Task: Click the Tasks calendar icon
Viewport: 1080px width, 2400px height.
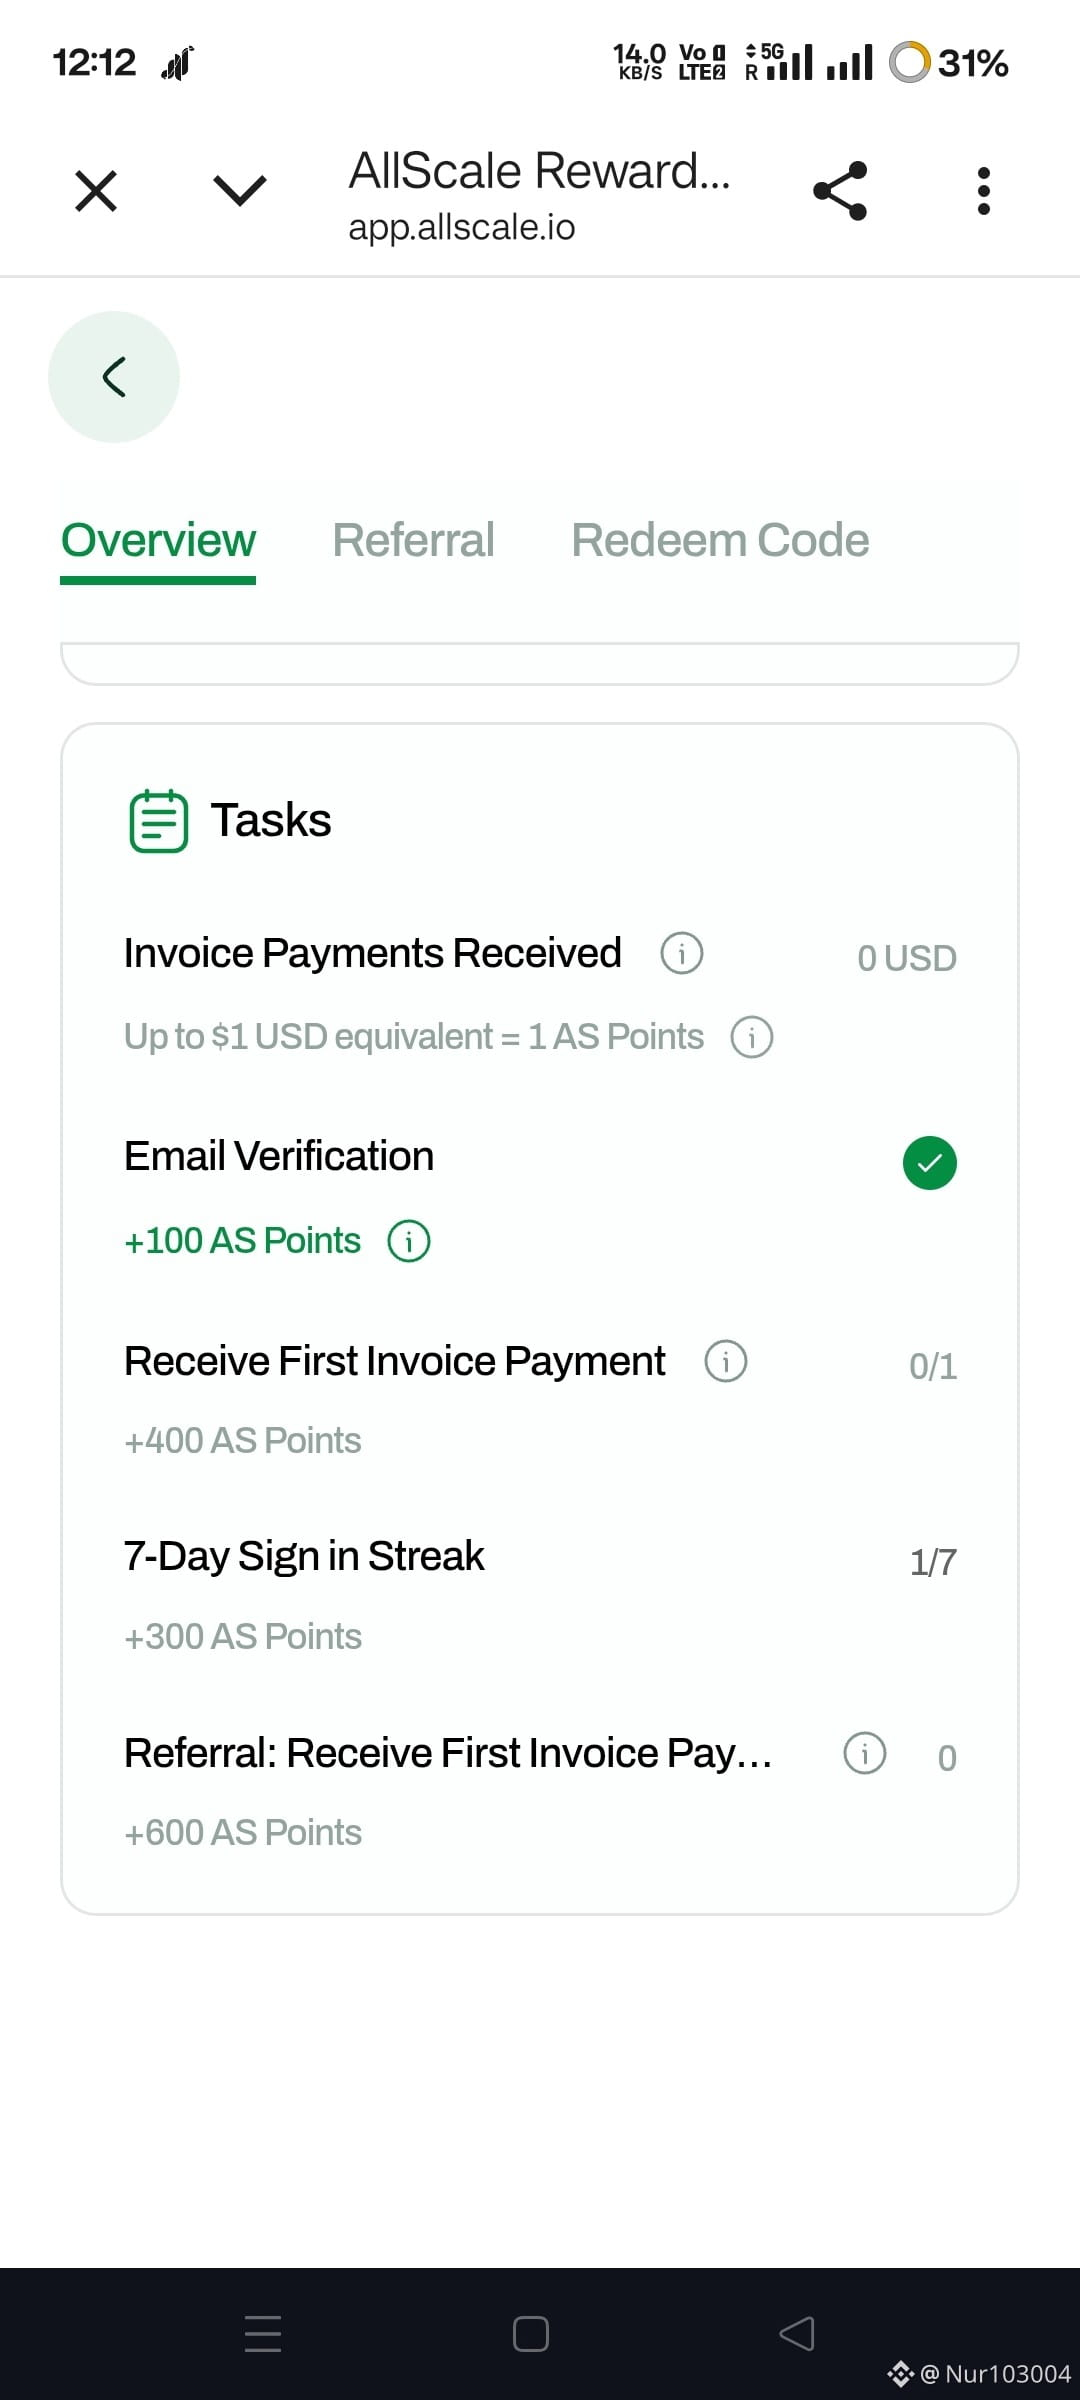Action: (x=159, y=821)
